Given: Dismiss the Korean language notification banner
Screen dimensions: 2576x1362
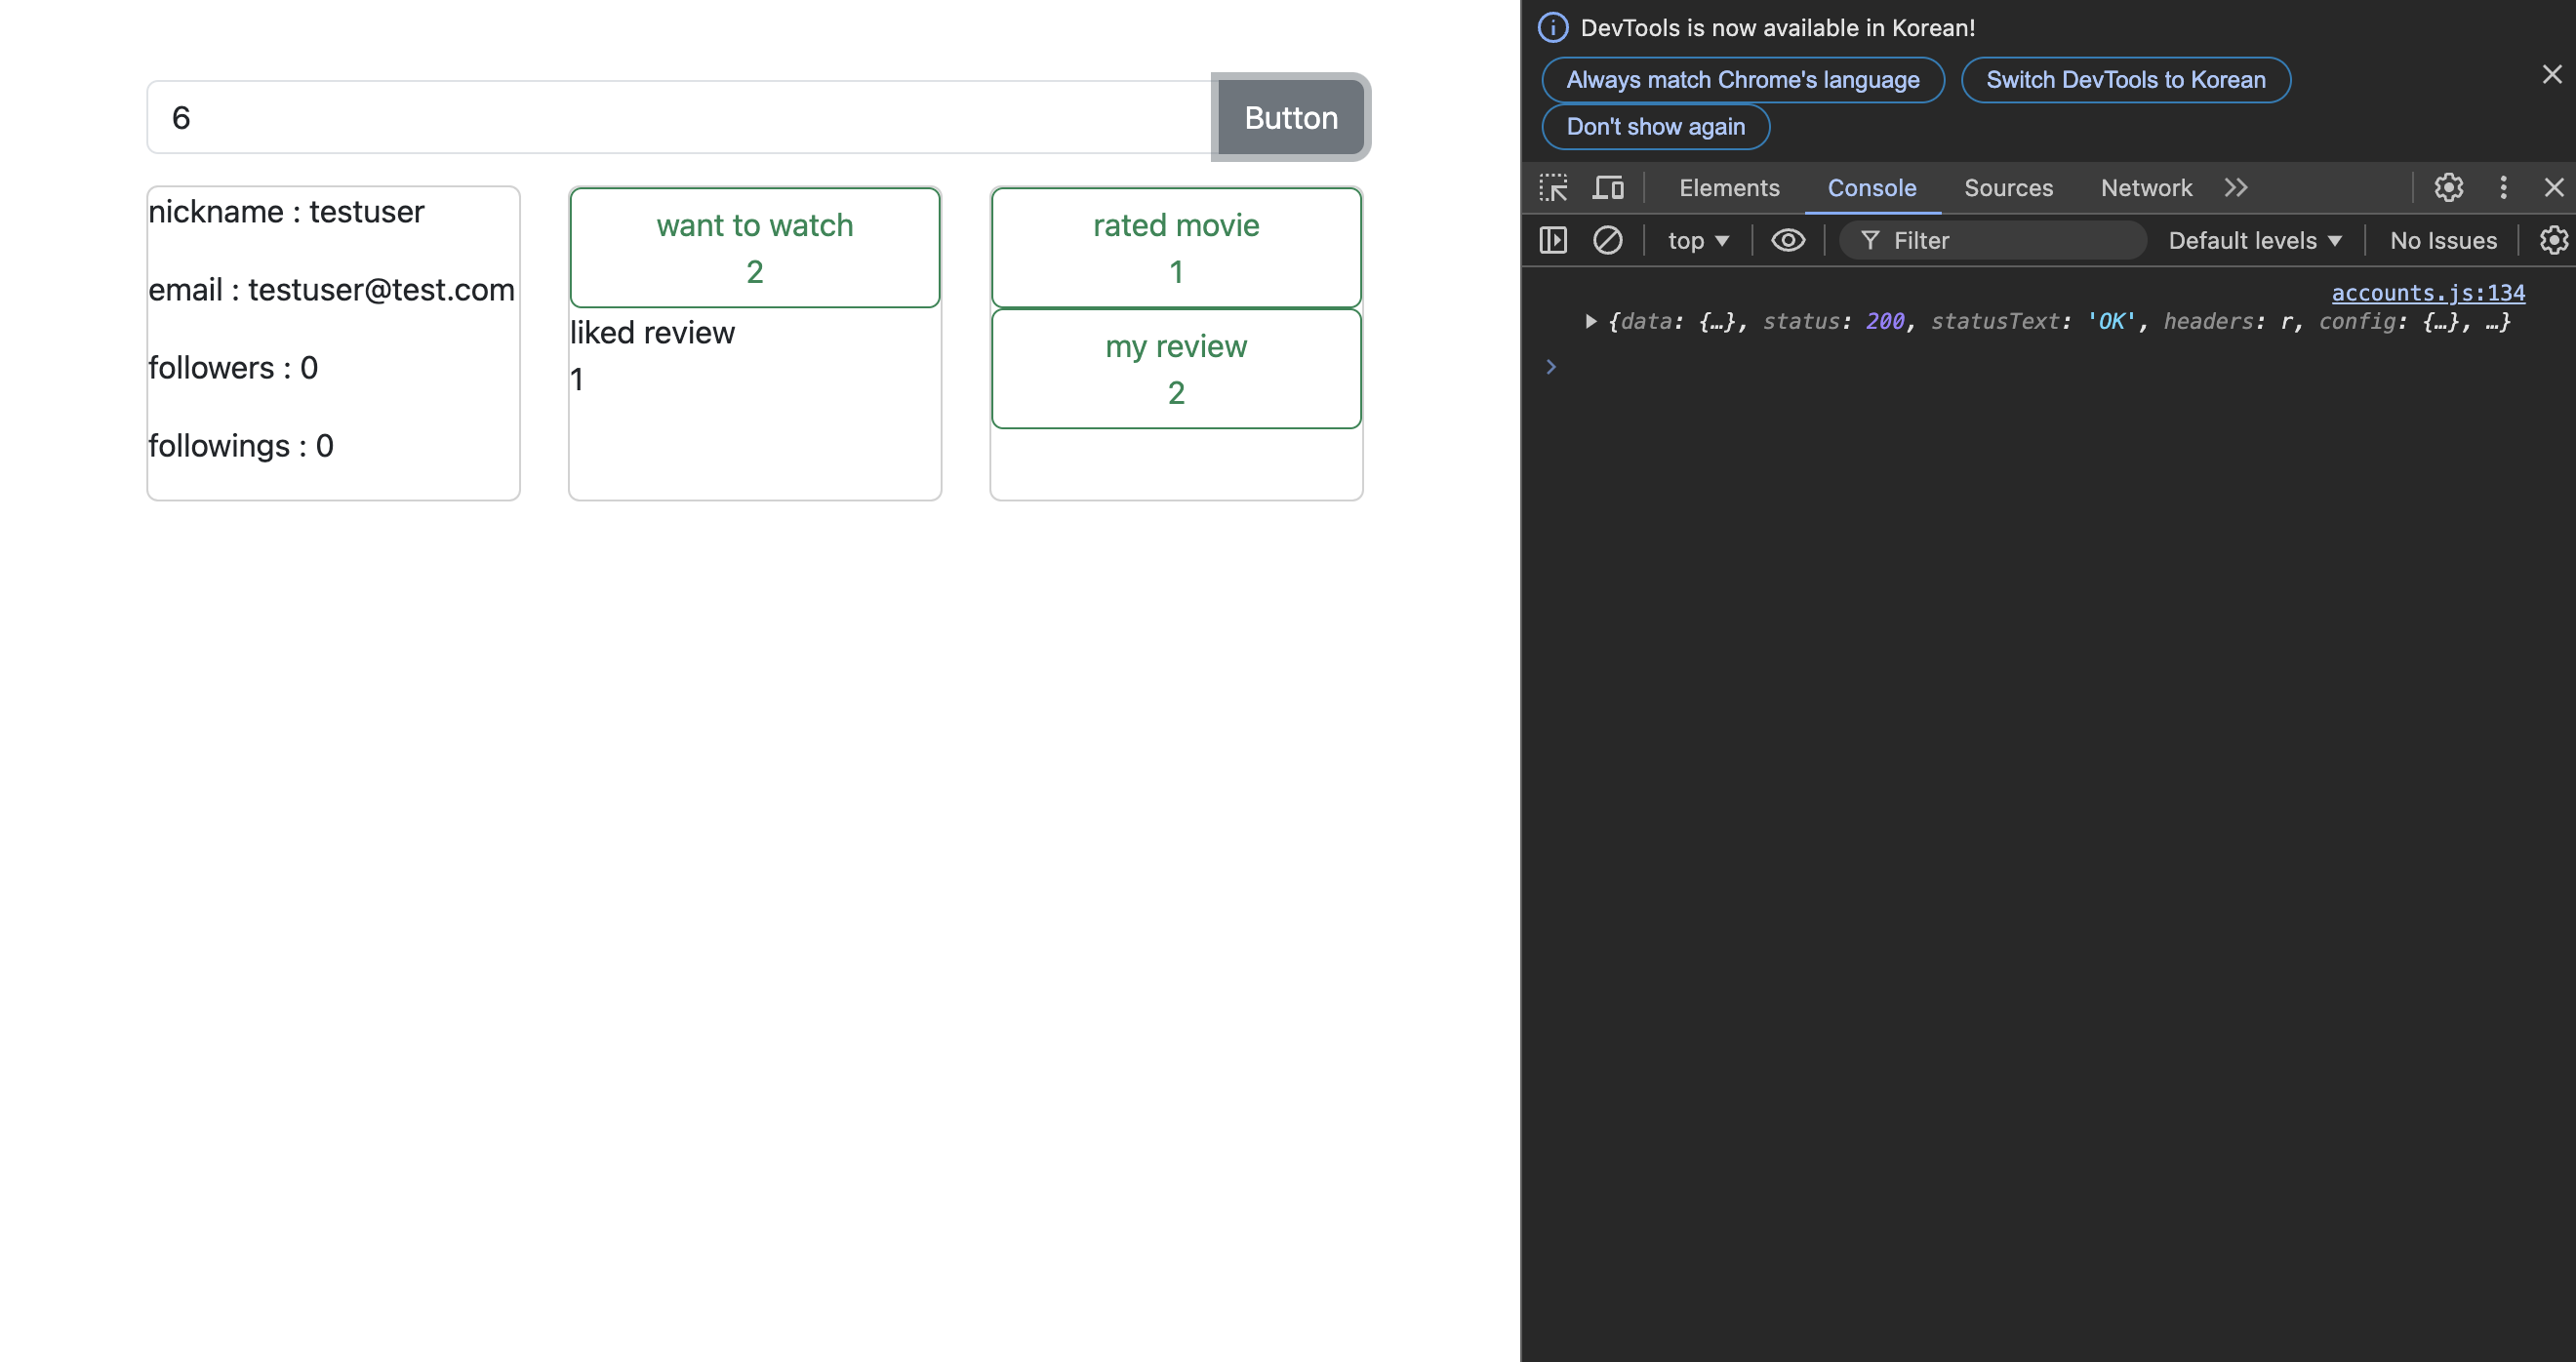Looking at the screenshot, I should (x=2552, y=75).
